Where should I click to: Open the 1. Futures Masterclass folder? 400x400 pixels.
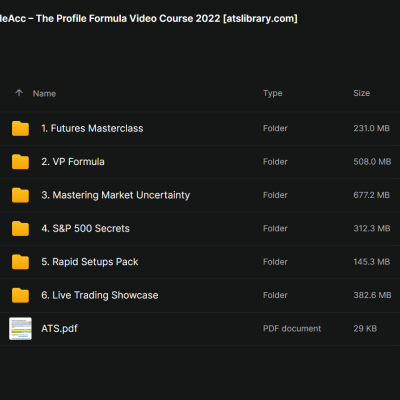click(x=92, y=128)
